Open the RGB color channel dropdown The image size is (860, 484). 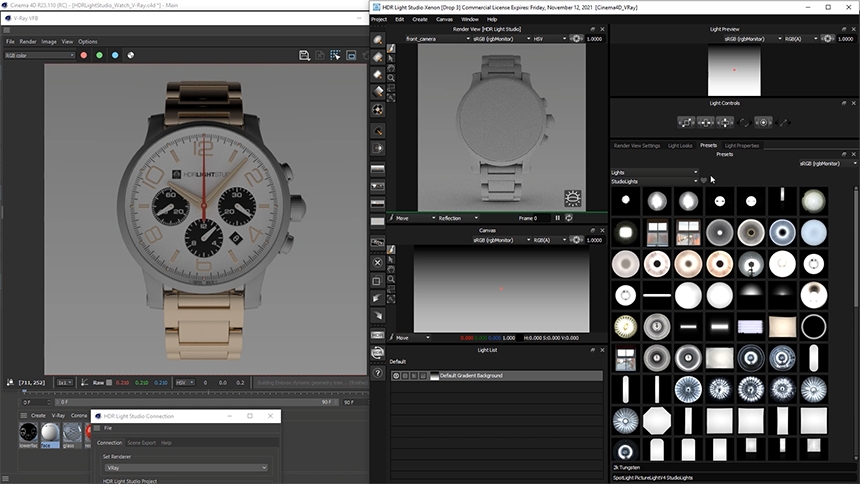(x=39, y=55)
